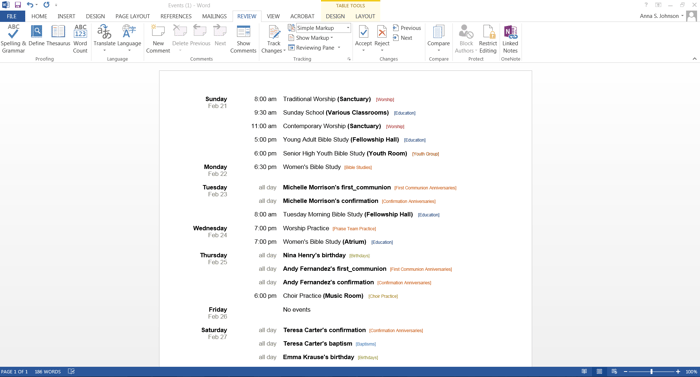The width and height of the screenshot is (700, 377).
Task: Toggle Show Comments
Action: point(243,39)
